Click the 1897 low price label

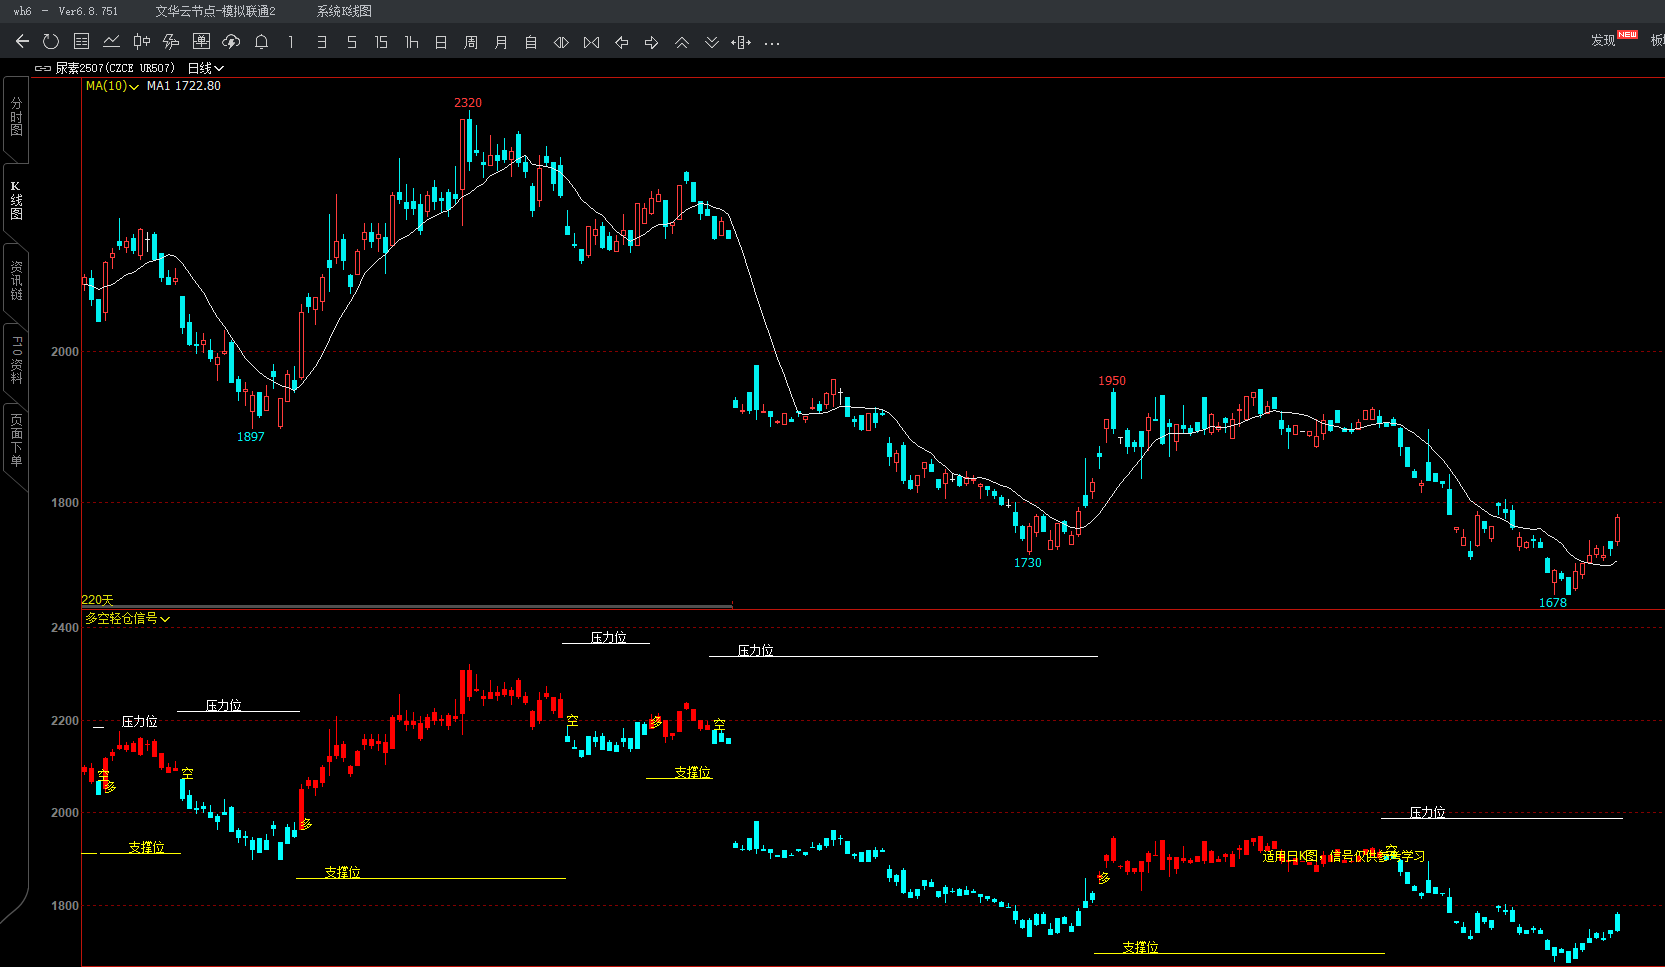[251, 437]
